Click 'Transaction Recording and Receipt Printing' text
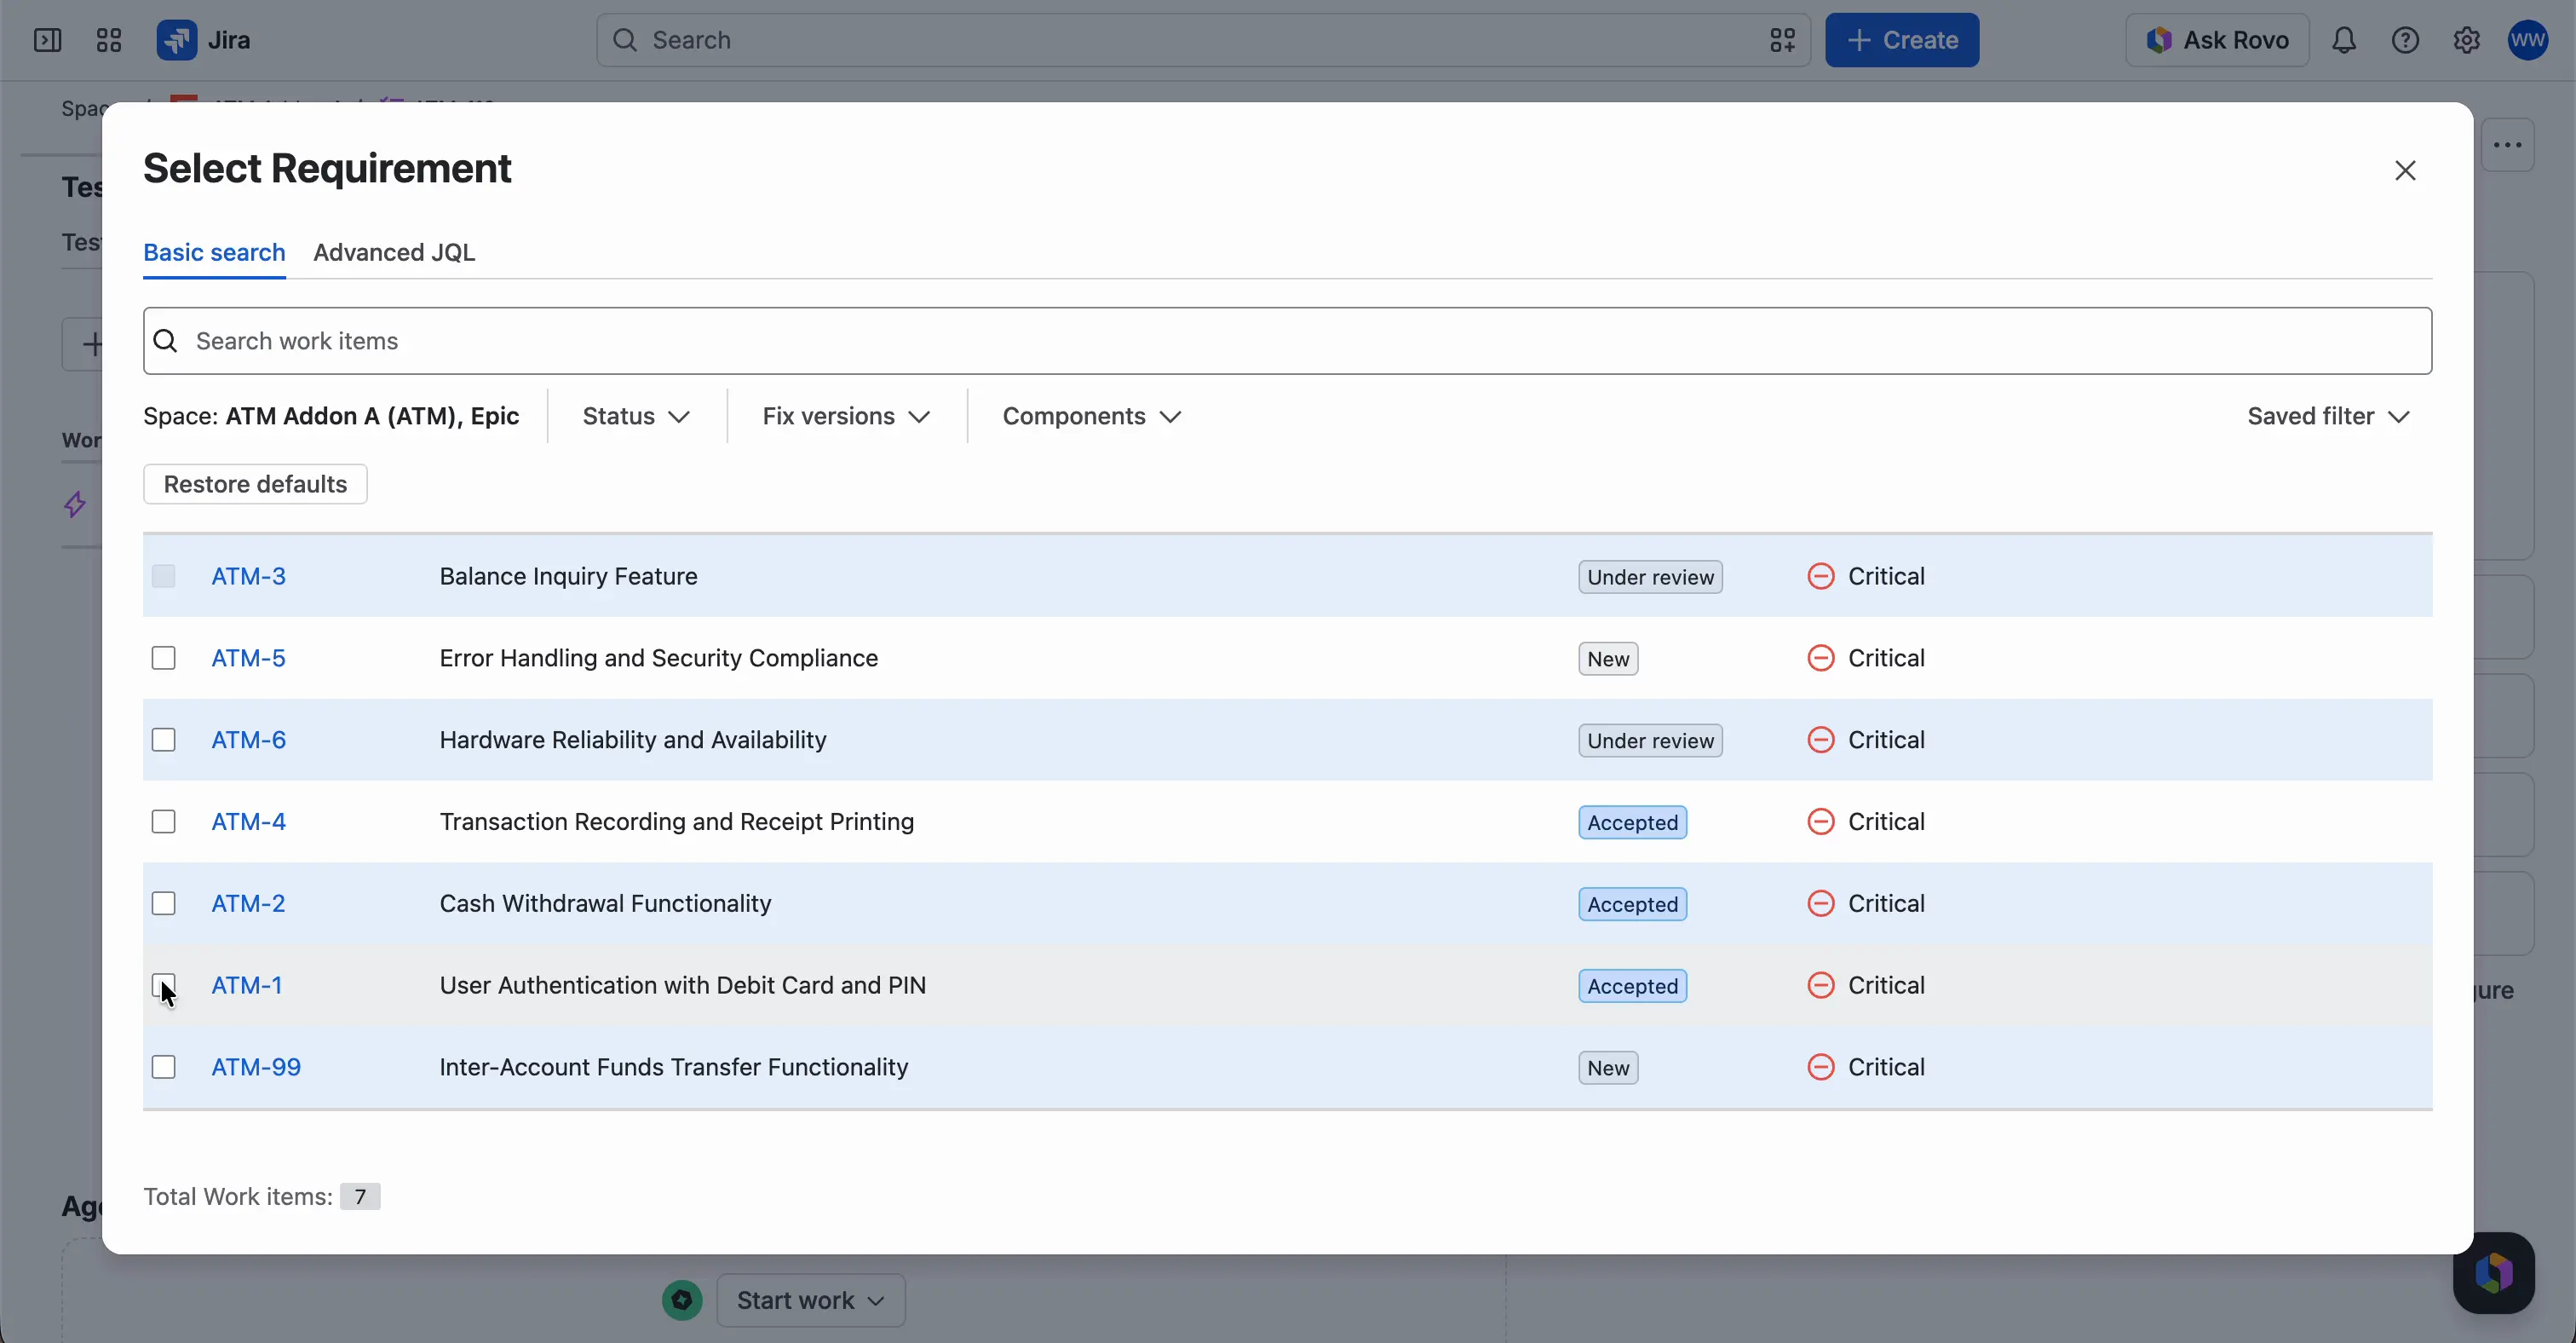The height and width of the screenshot is (1343, 2576). click(x=677, y=822)
